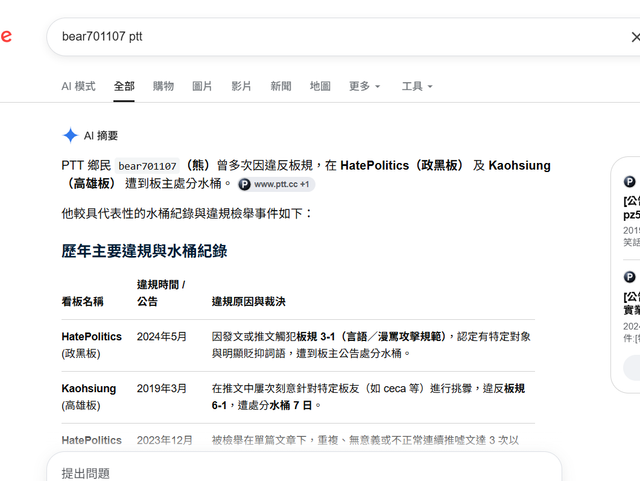
Task: Open the www.ptt.cc +1 source chip
Action: (x=276, y=184)
